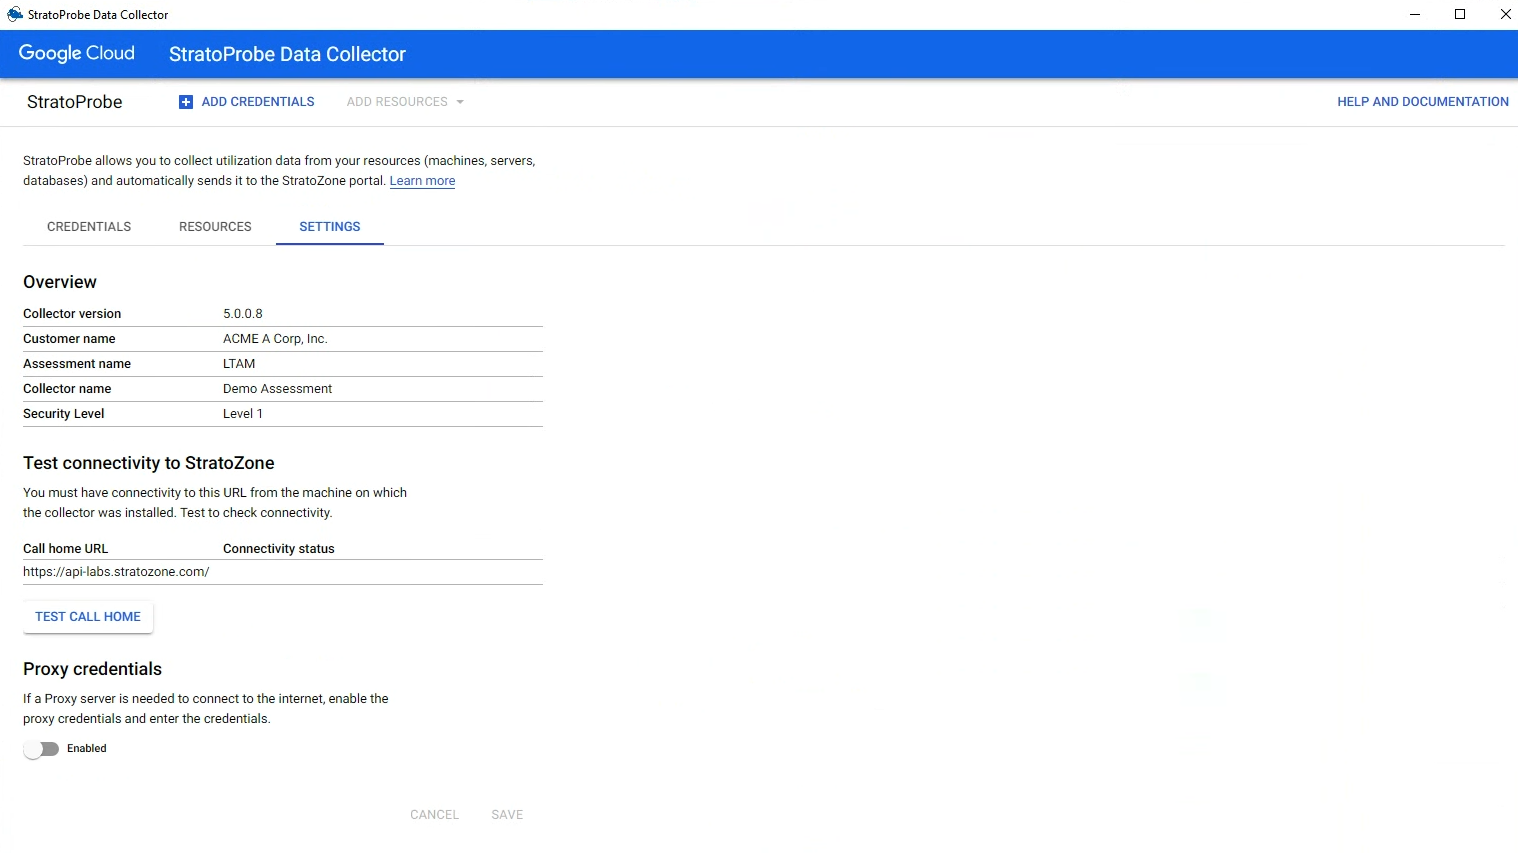Click collector name value Demo Assessment
This screenshot has width=1518, height=853.
pos(277,389)
